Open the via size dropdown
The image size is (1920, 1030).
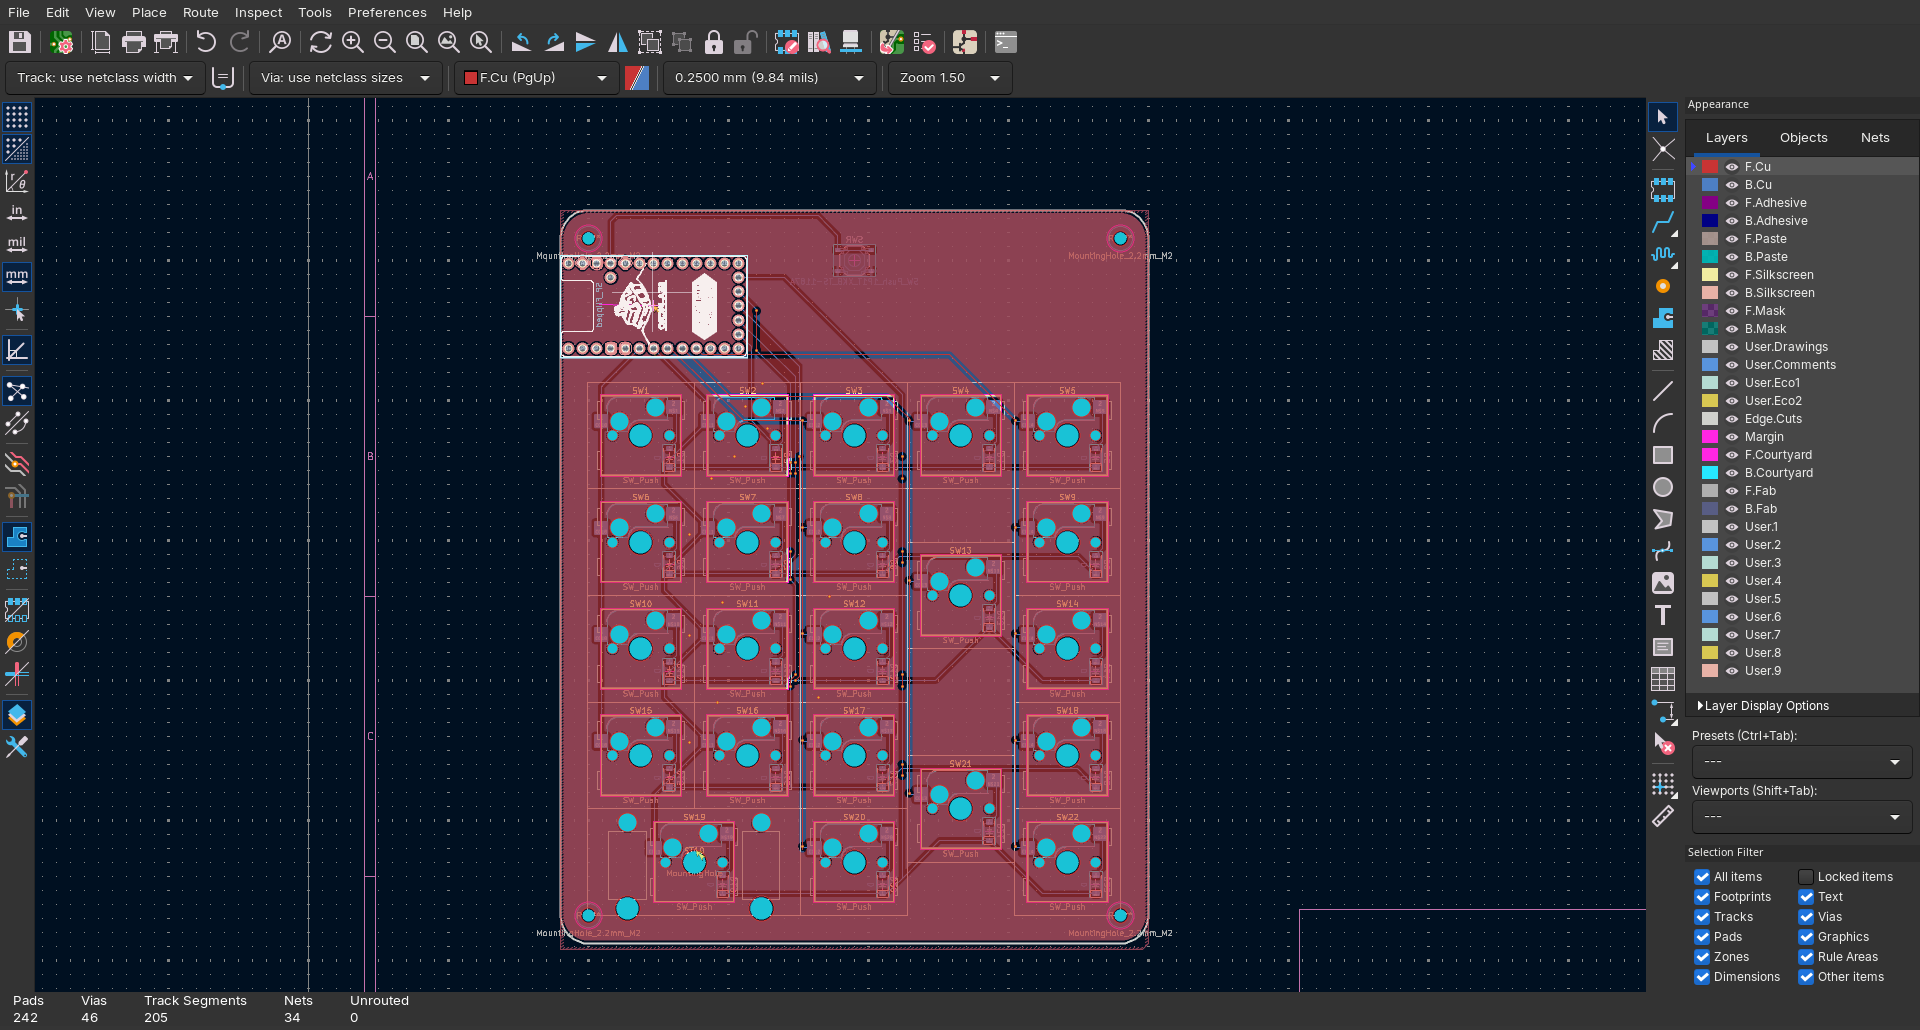click(424, 78)
